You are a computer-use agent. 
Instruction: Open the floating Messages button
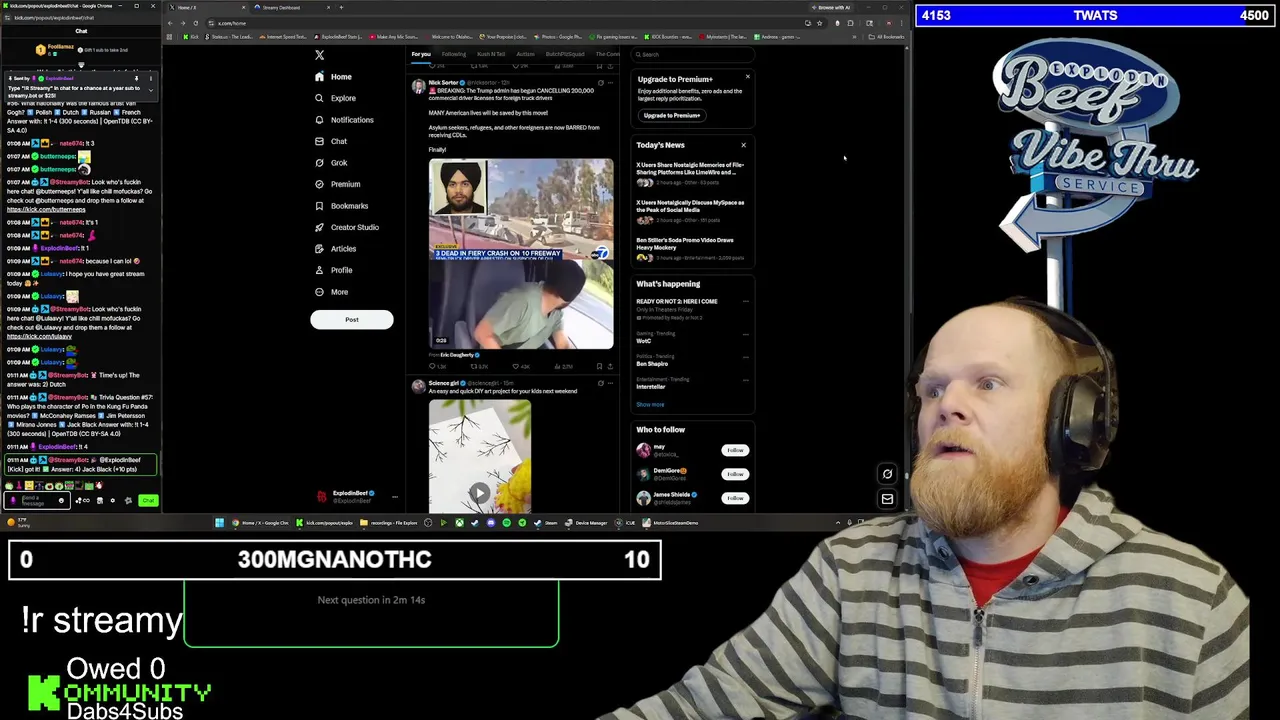coord(887,498)
